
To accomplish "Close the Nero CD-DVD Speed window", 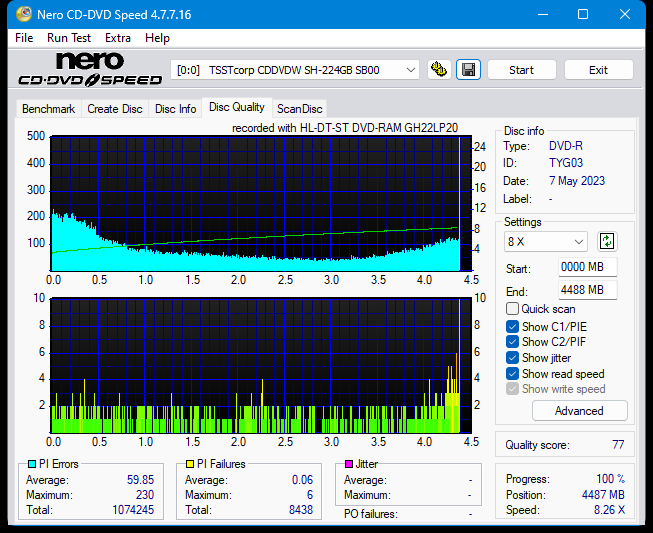I will [627, 14].
